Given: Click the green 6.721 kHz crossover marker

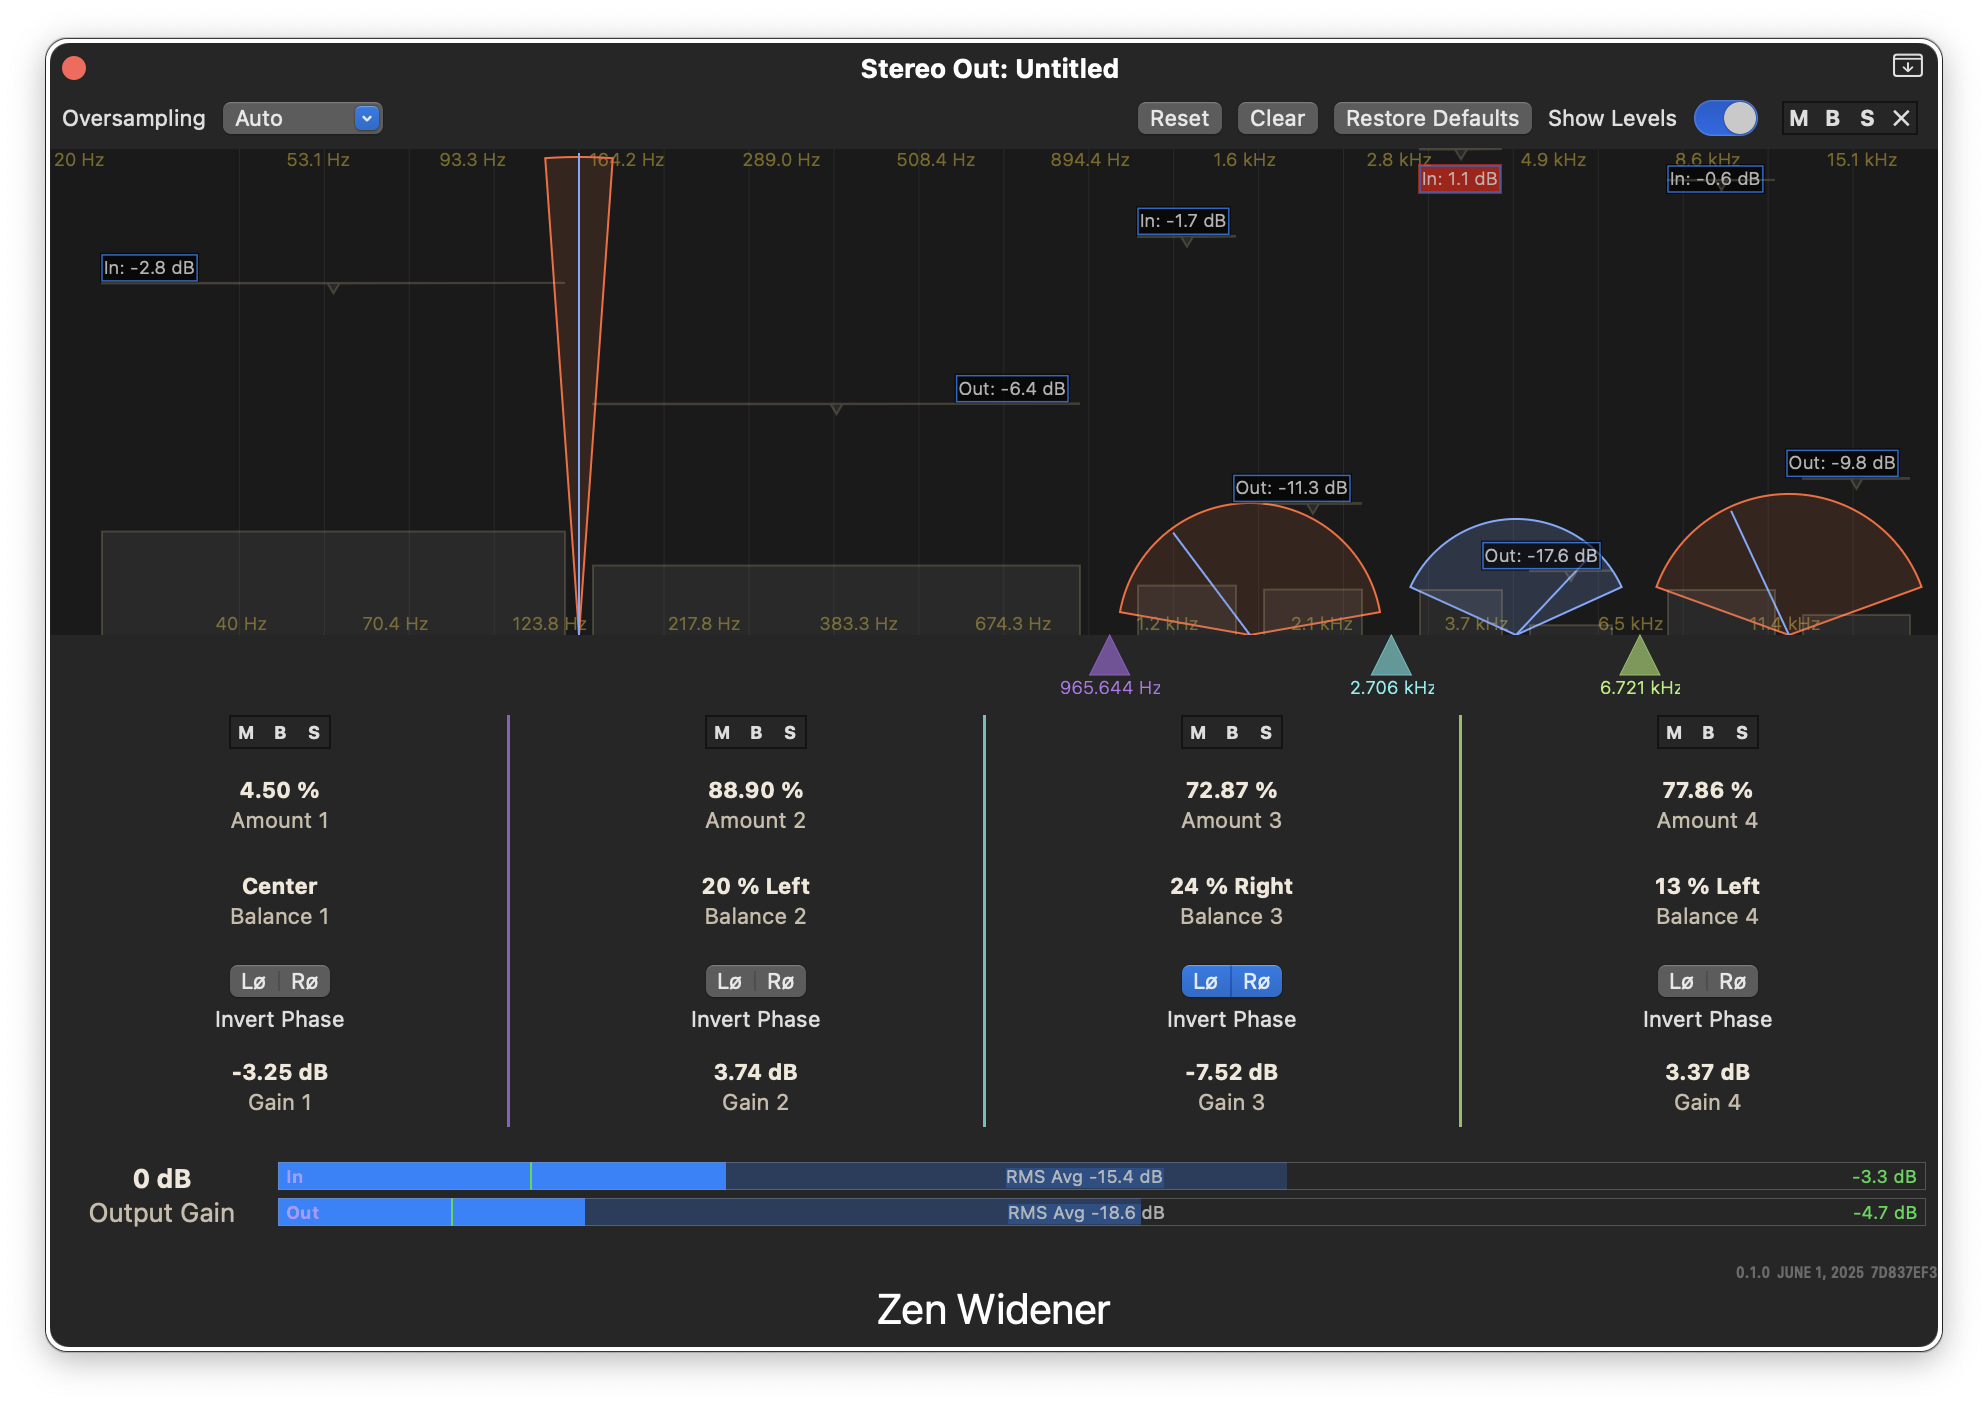Looking at the screenshot, I should tap(1639, 659).
